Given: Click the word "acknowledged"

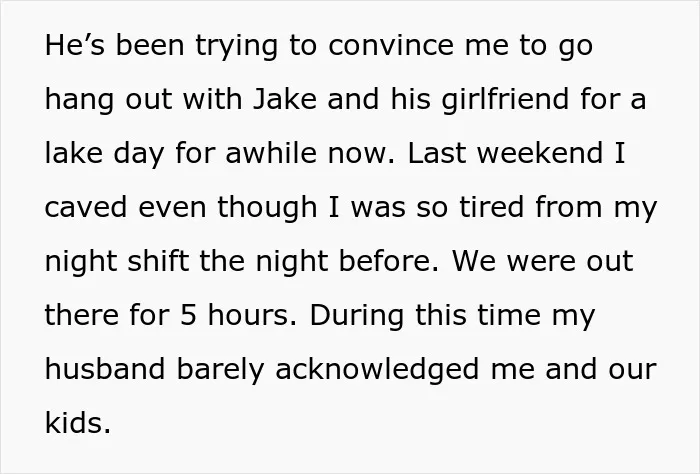Looking at the screenshot, I should pos(378,370).
